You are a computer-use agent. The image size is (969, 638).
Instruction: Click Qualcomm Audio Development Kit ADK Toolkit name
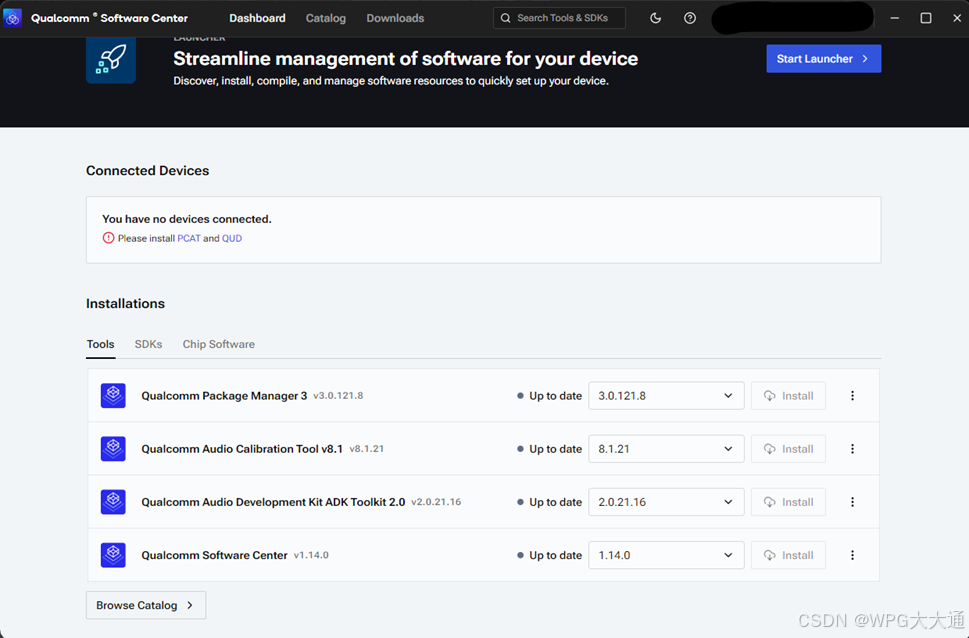(273, 502)
